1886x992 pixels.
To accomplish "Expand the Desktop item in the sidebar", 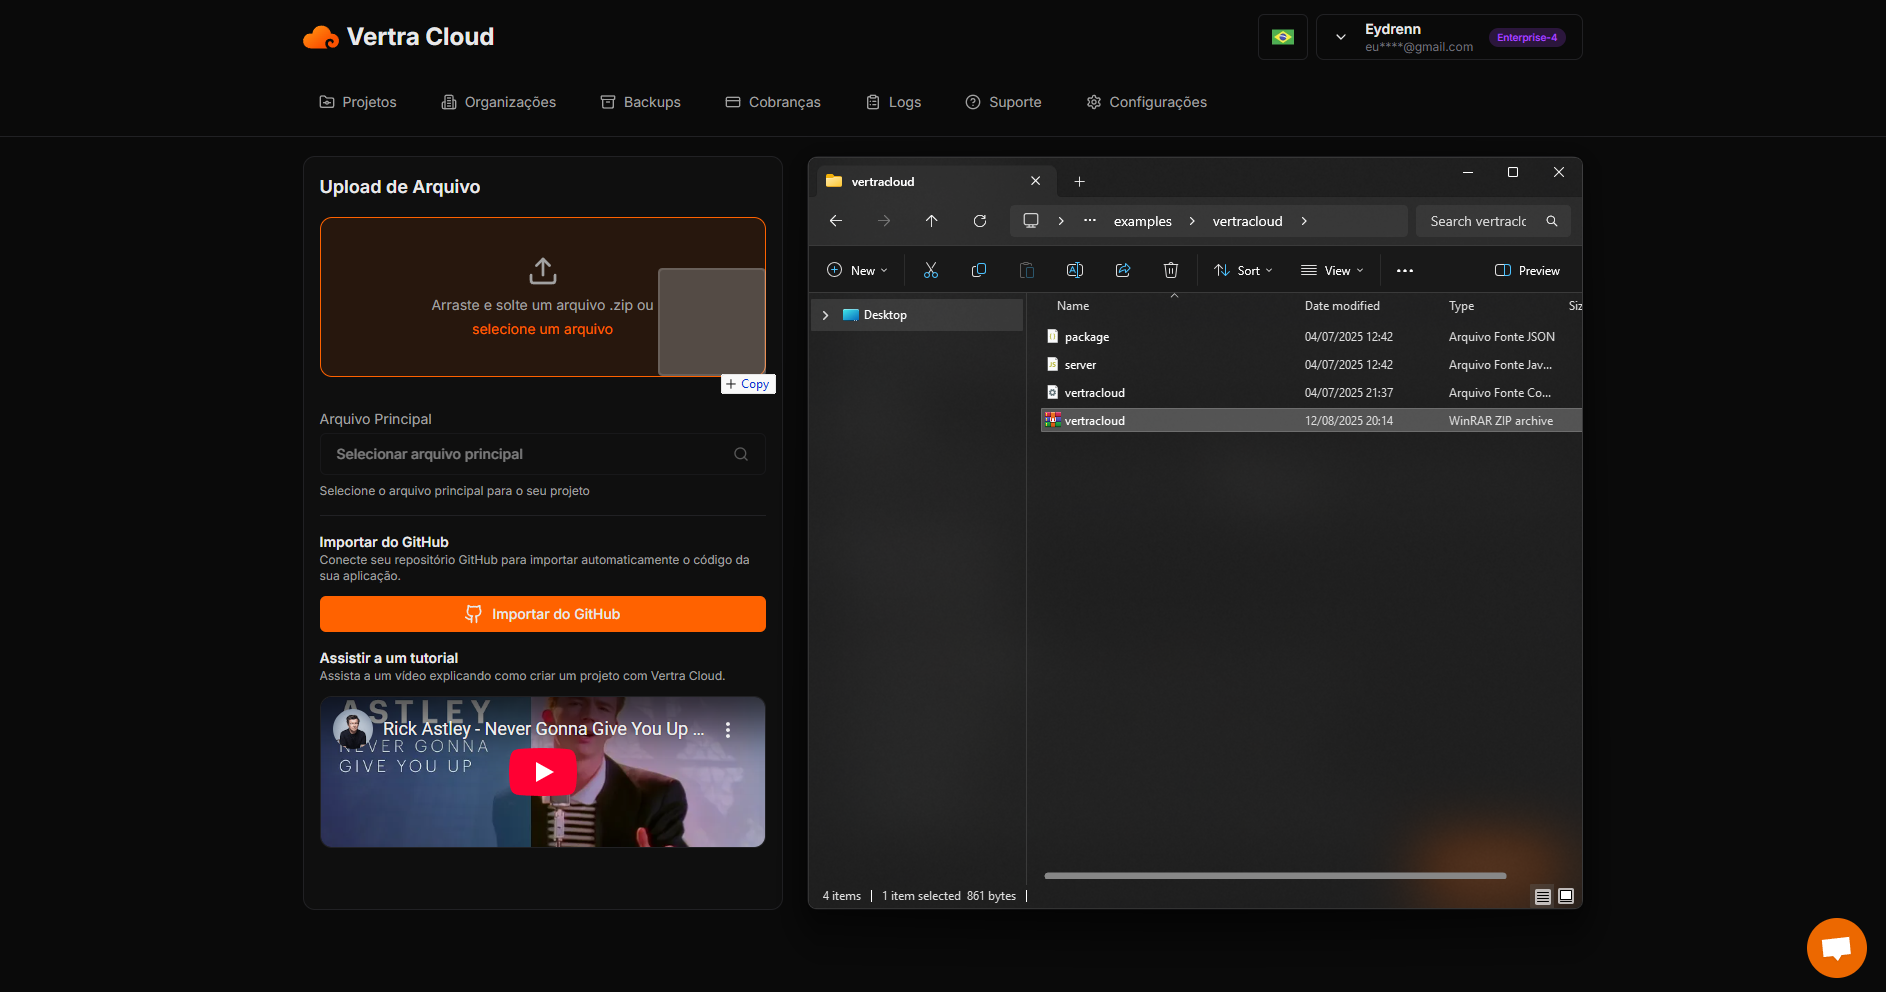I will click(826, 314).
